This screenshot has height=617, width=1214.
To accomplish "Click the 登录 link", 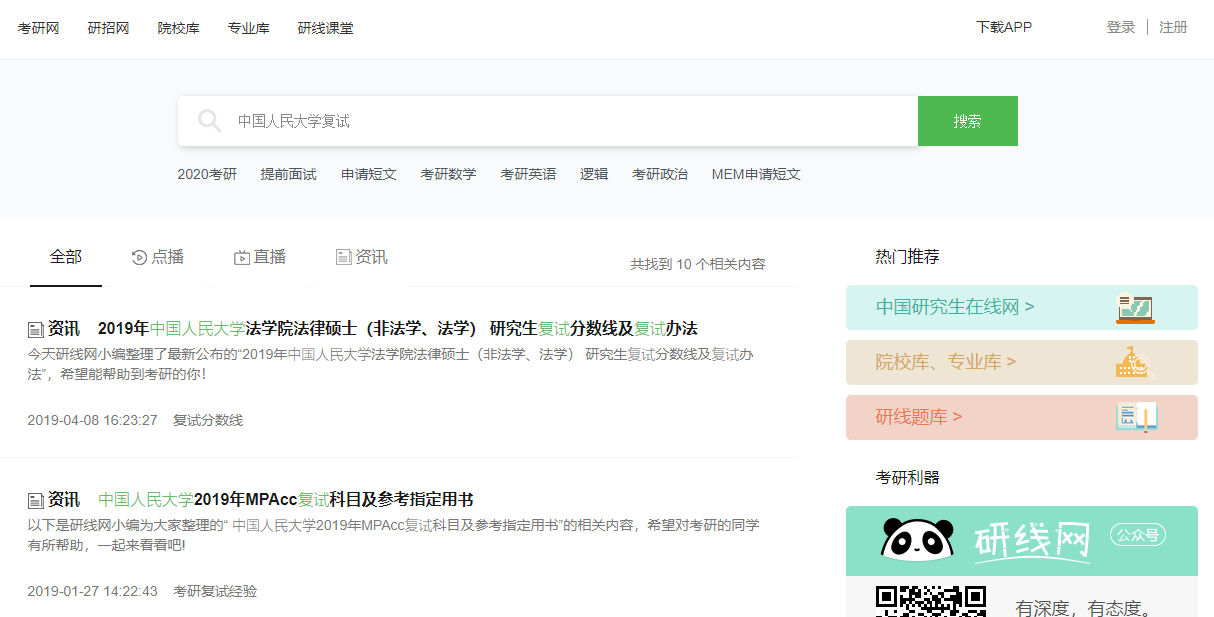I will pos(1120,28).
